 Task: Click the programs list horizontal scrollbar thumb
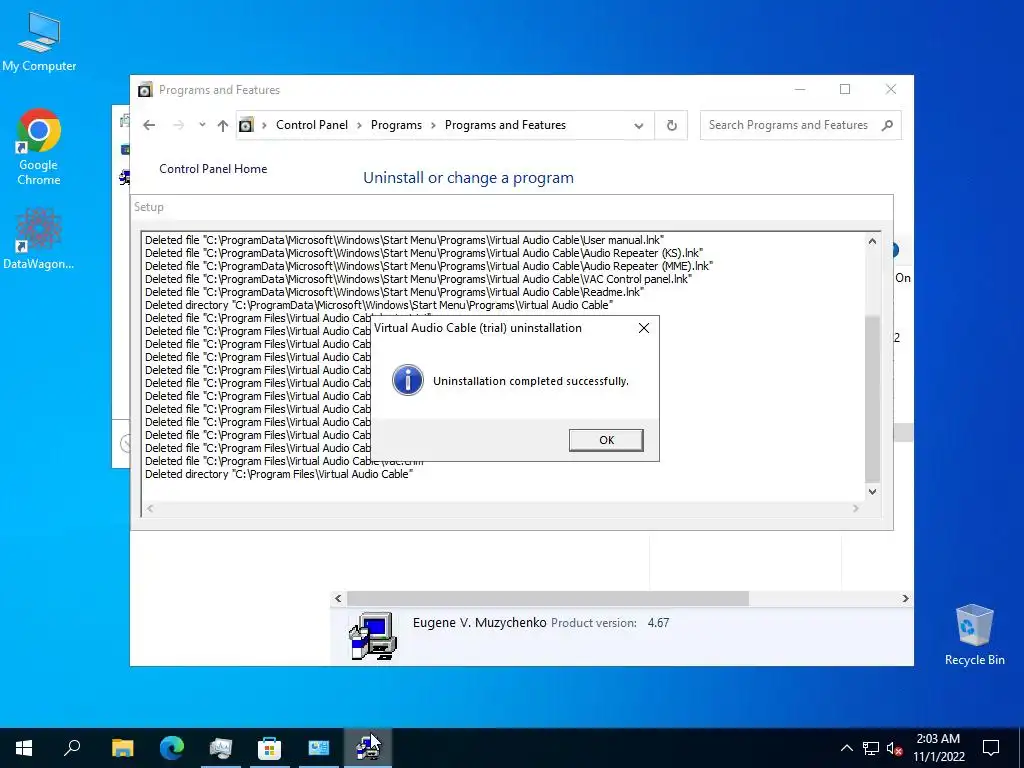tap(548, 598)
